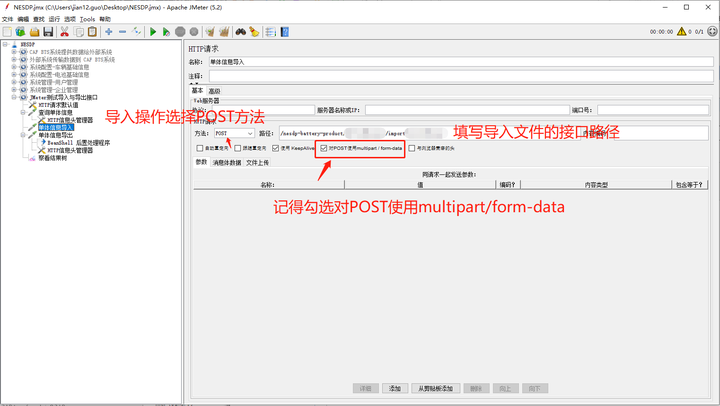The image size is (720, 406).
Task: Click the New test plan icon
Action: (x=7, y=32)
